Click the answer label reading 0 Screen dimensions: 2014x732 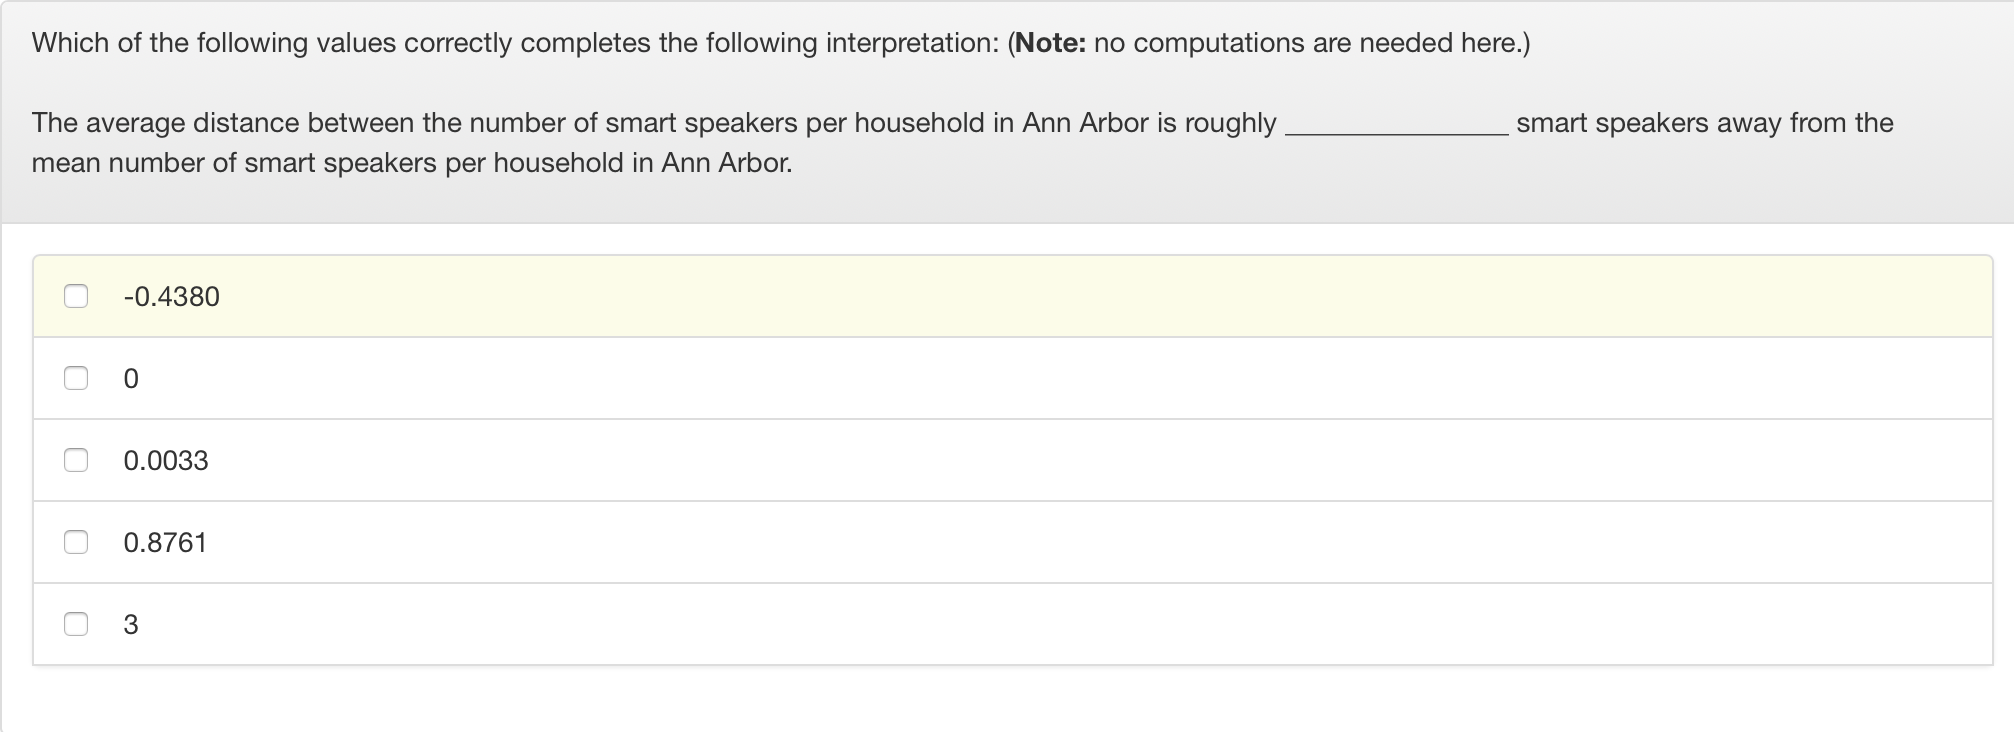coord(131,379)
